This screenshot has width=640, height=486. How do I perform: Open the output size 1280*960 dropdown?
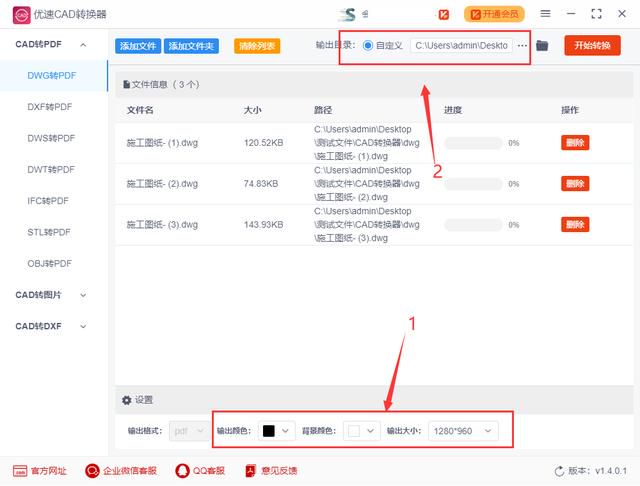pos(463,431)
